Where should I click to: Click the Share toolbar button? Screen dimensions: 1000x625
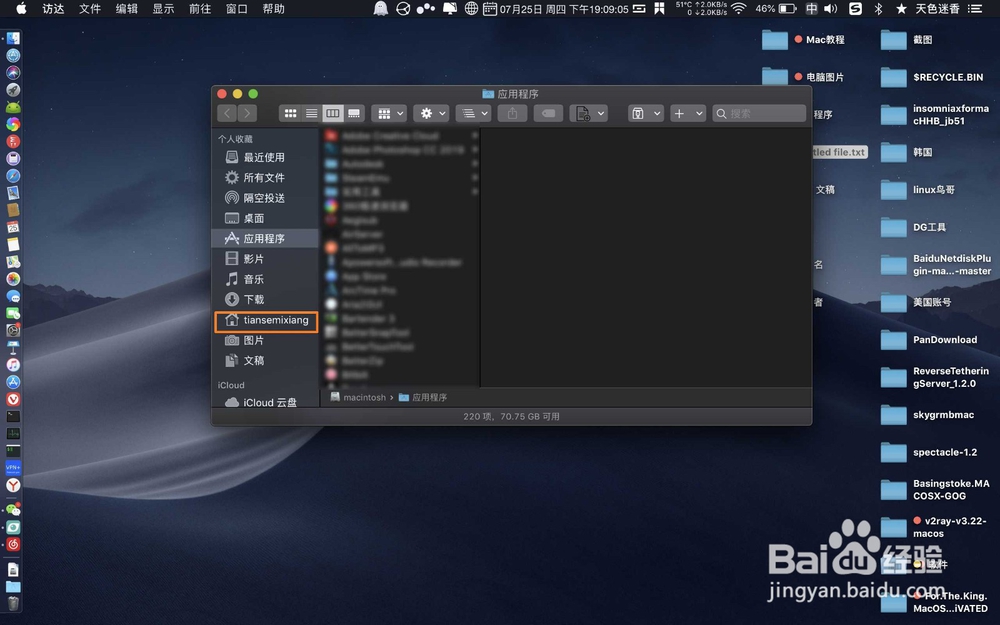click(x=512, y=114)
